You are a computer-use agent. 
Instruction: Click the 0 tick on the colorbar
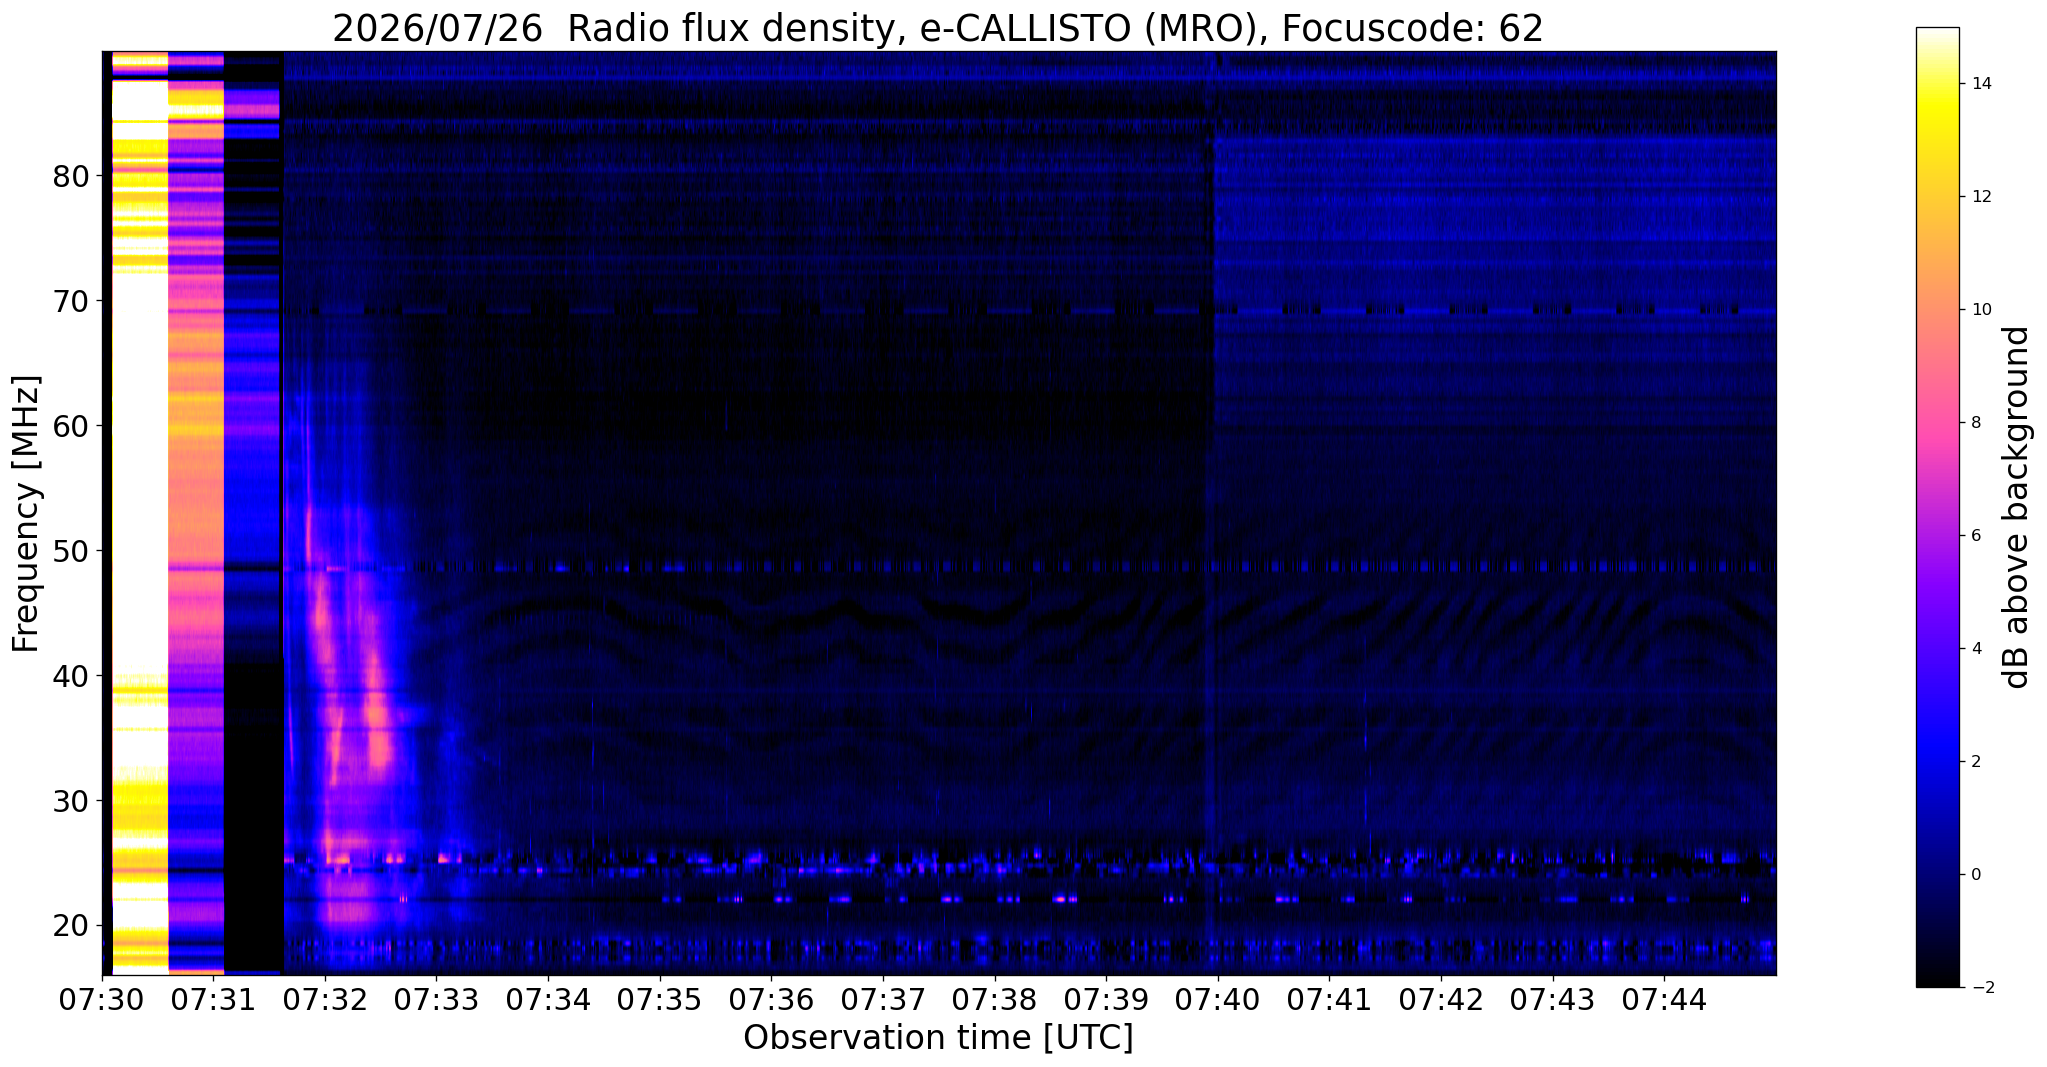tap(1975, 875)
